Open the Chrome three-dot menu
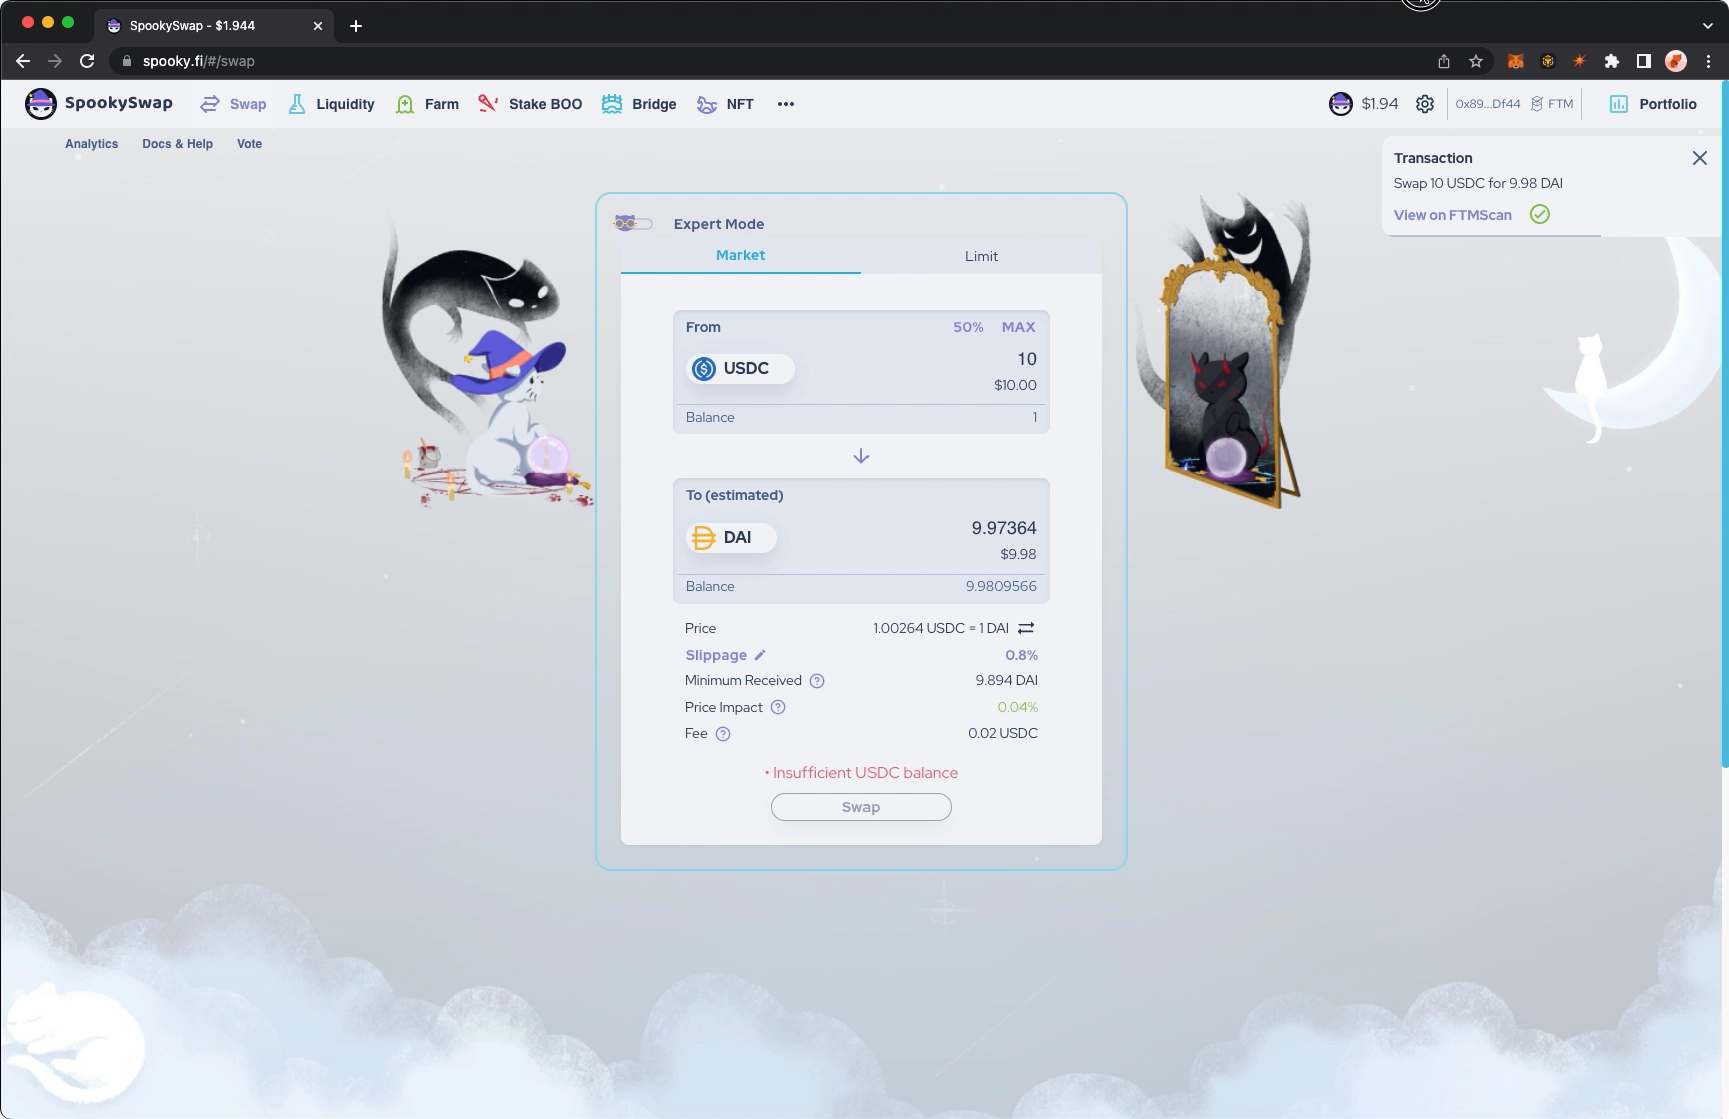Screen dimensions: 1729x1119 1709,61
